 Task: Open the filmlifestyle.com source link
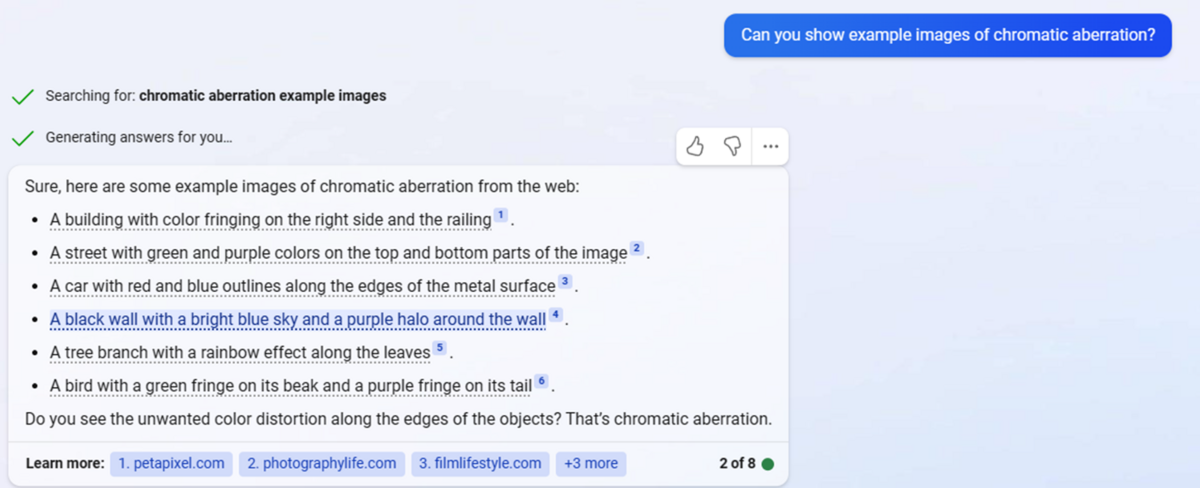point(480,464)
